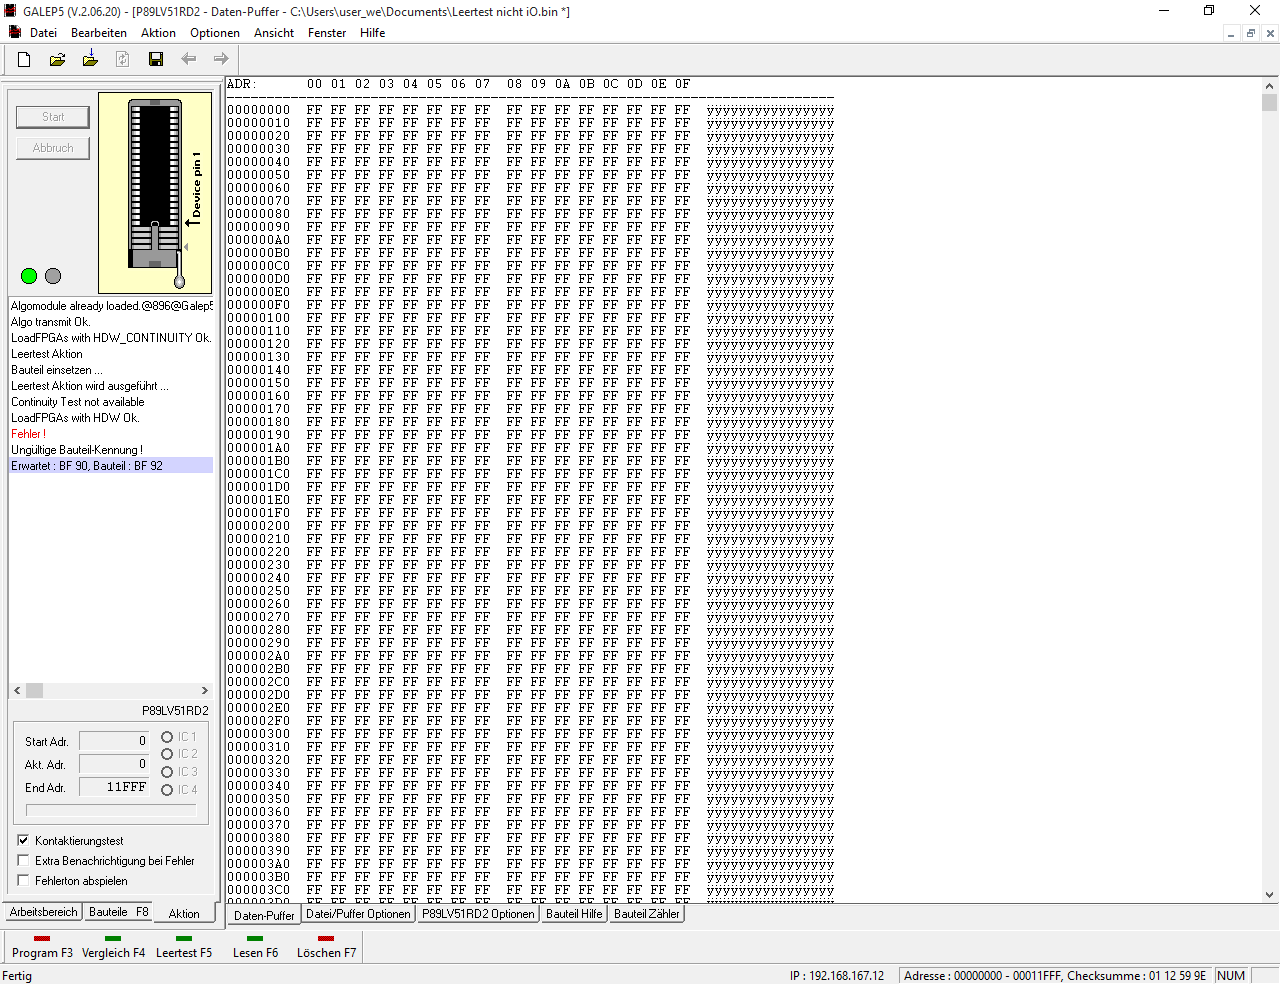The width and height of the screenshot is (1280, 984).
Task: Click the Lesen F6 button
Action: click(x=255, y=948)
